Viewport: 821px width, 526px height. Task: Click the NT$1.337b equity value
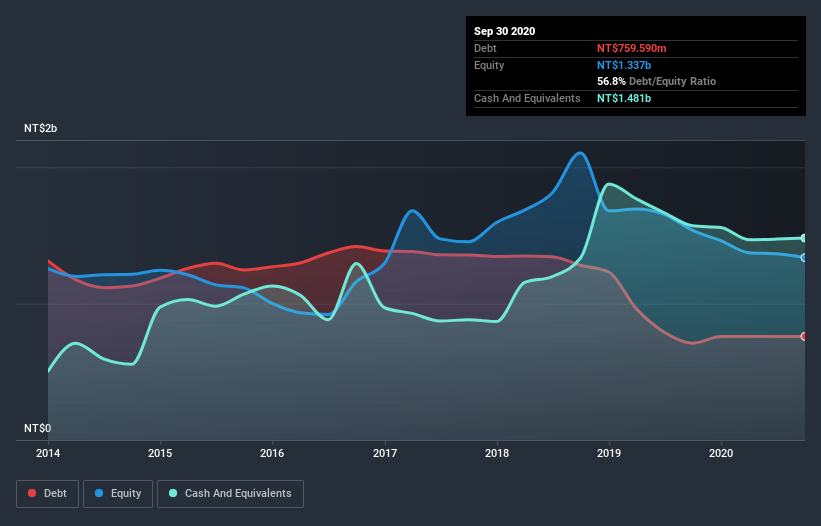[x=624, y=65]
